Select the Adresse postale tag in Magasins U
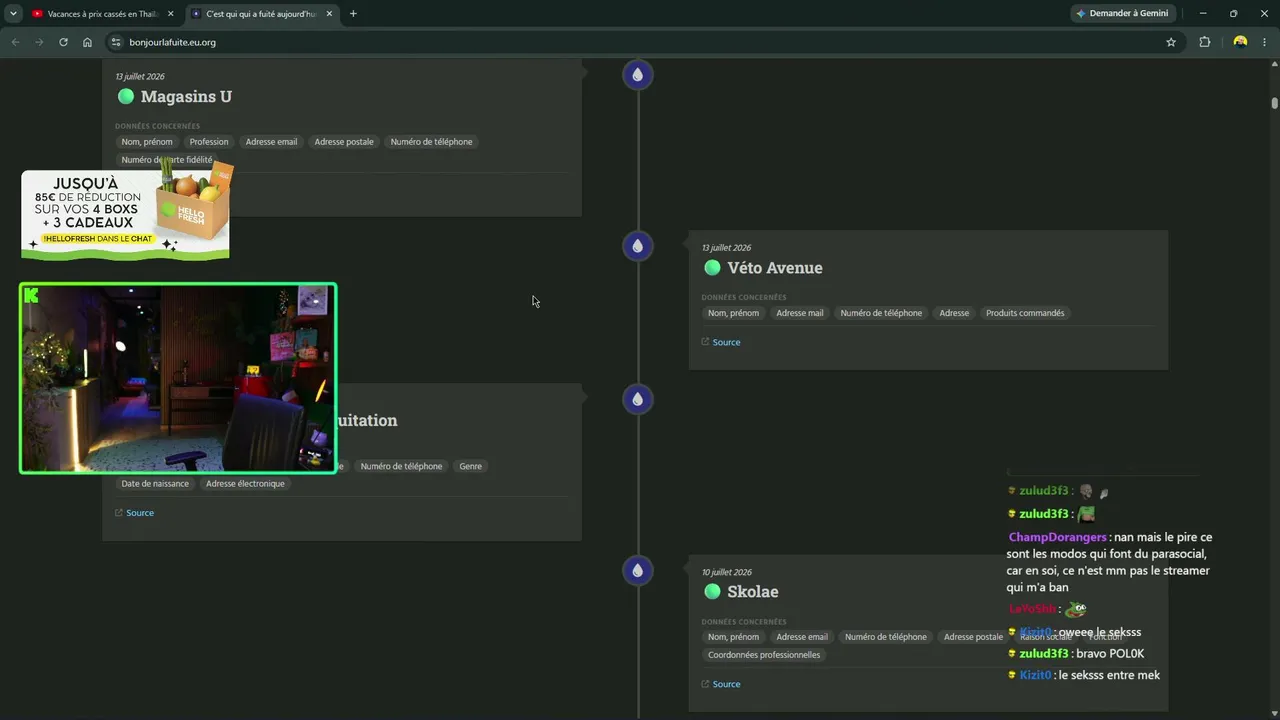The image size is (1280, 720). pyautogui.click(x=344, y=142)
